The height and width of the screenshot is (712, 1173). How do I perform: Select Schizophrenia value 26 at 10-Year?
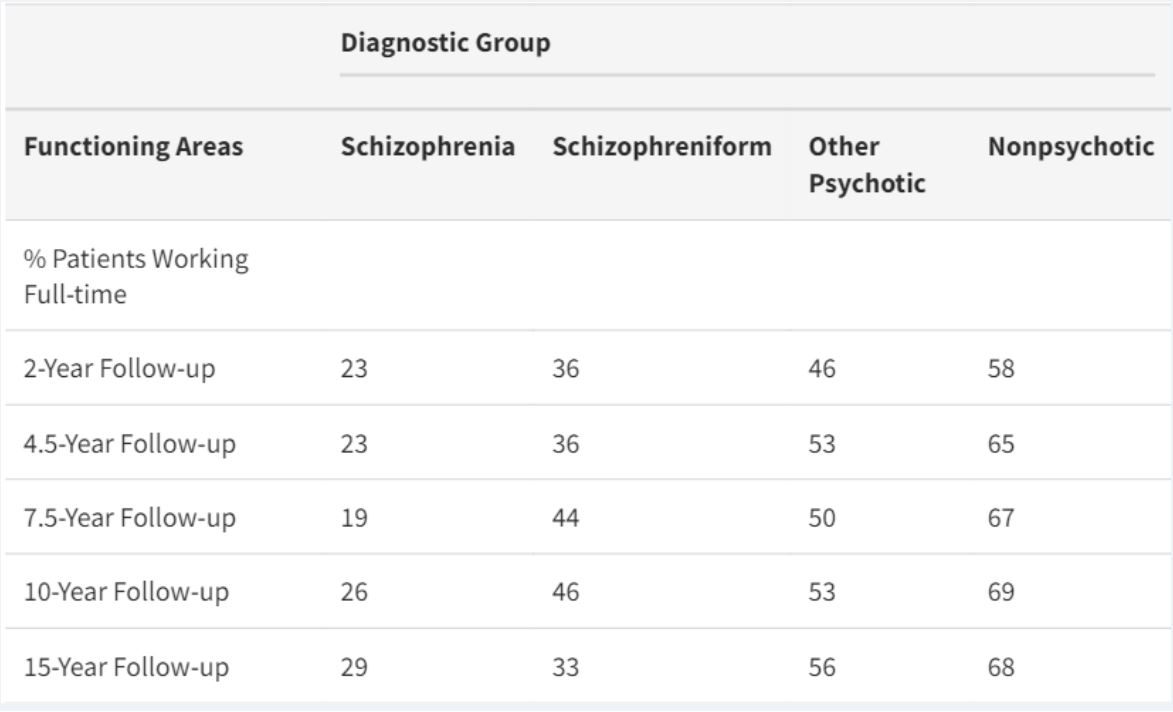(354, 592)
